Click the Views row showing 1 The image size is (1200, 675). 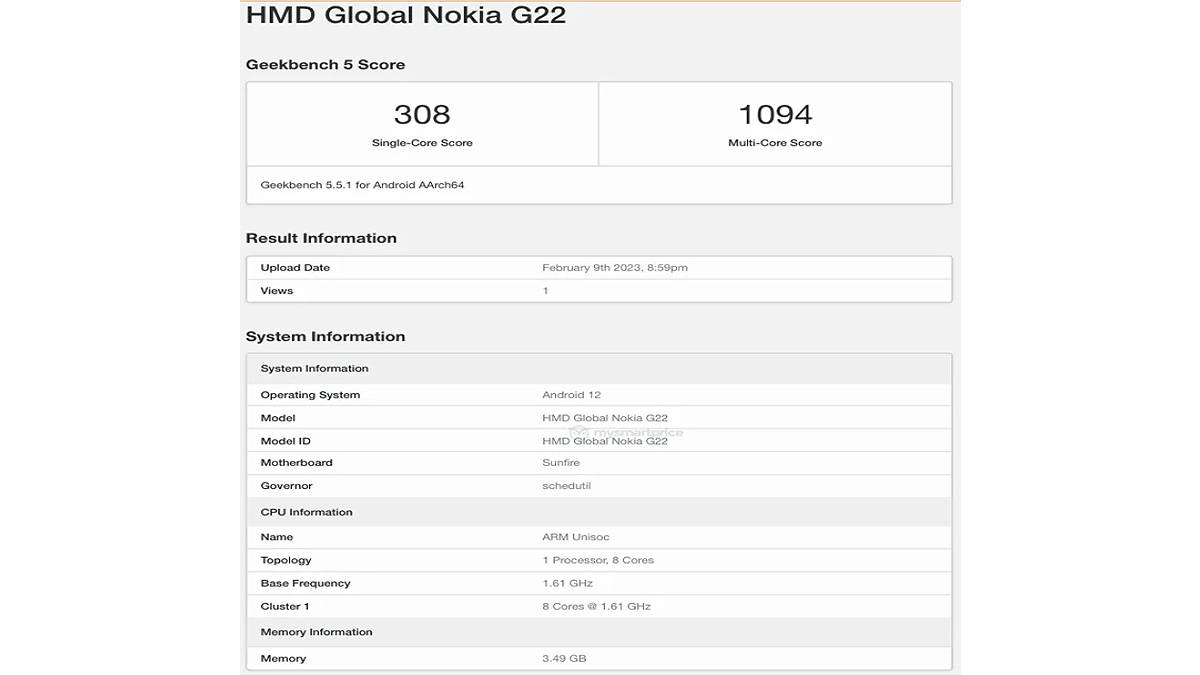pyautogui.click(x=600, y=290)
